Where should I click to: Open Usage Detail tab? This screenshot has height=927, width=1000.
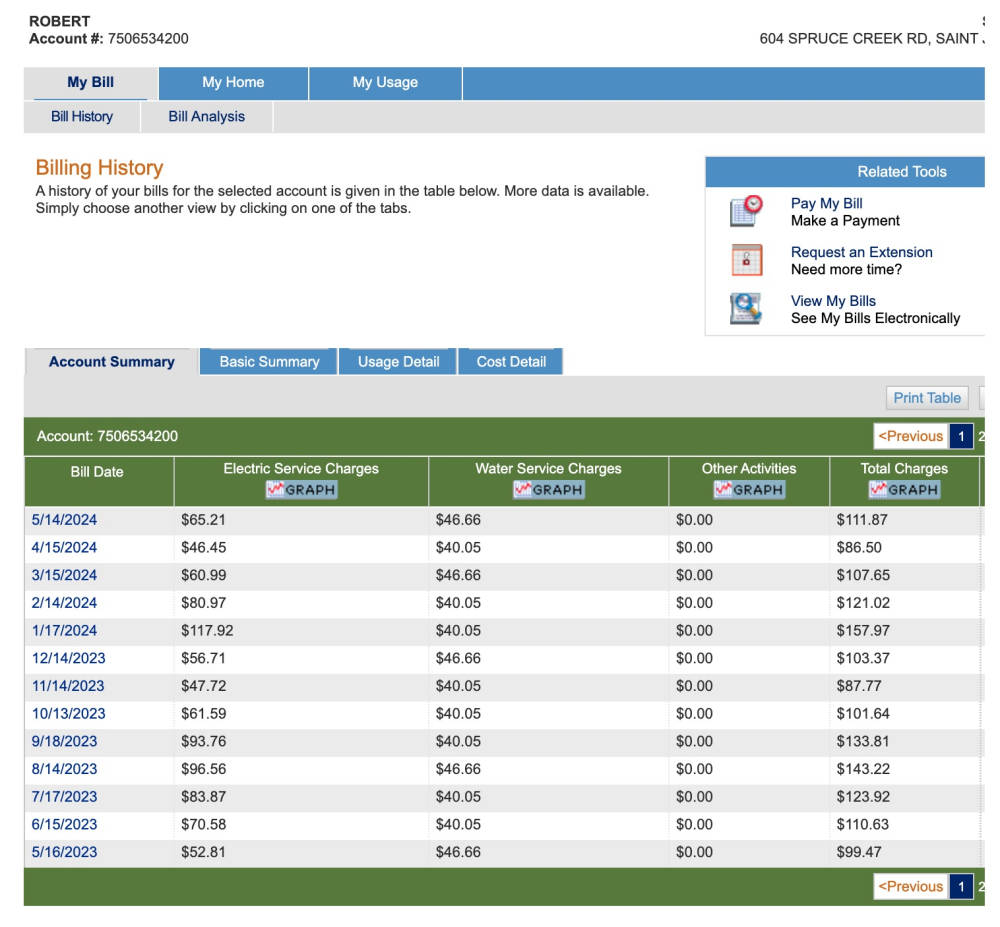click(x=398, y=362)
